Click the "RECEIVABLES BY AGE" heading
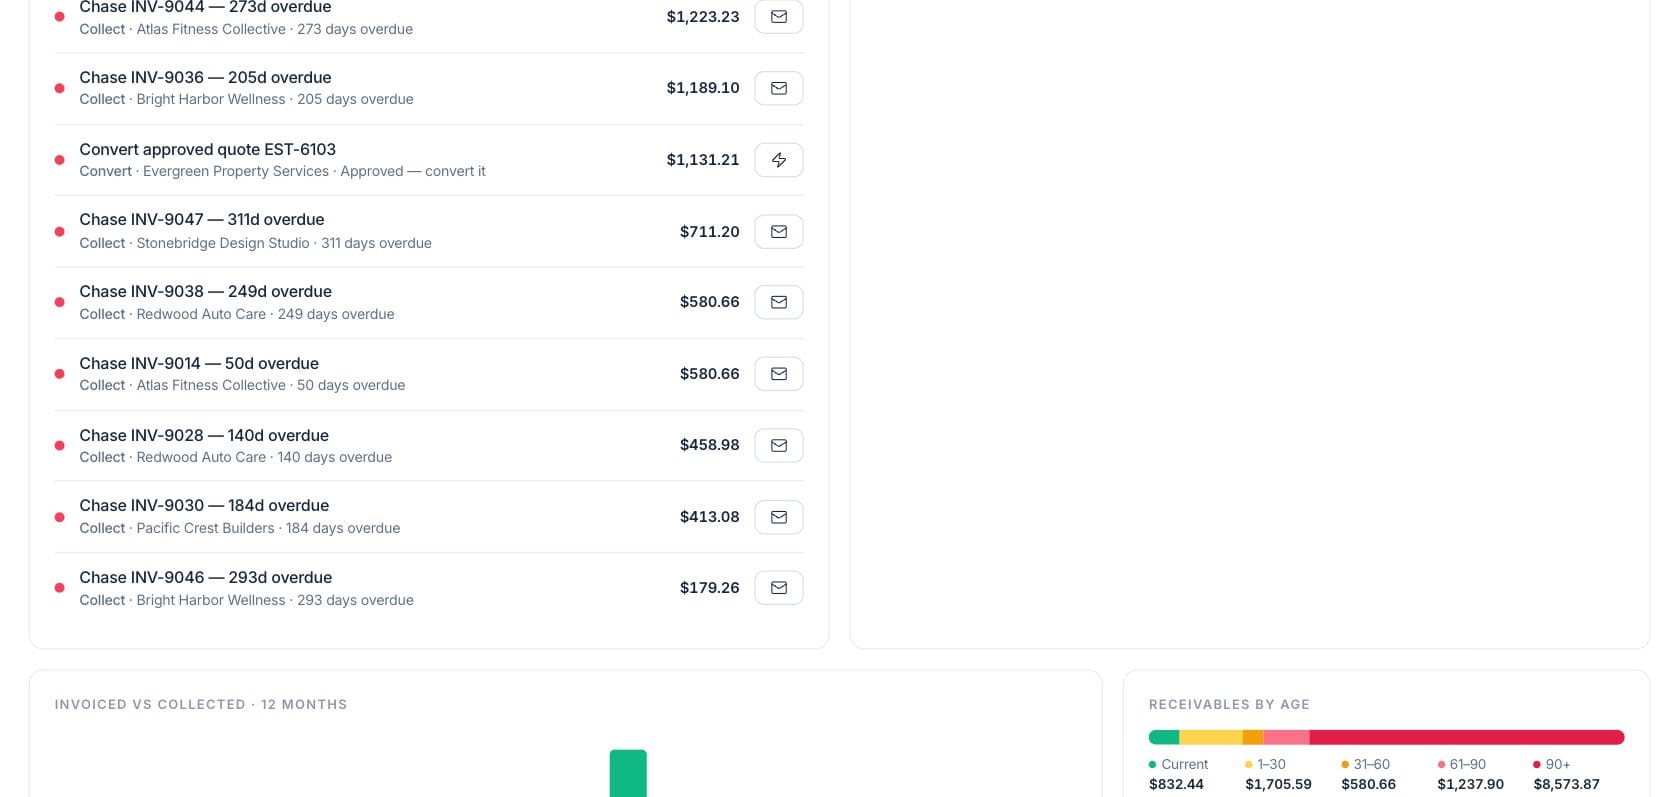Viewport: 1680px width, 797px height. click(1229, 704)
